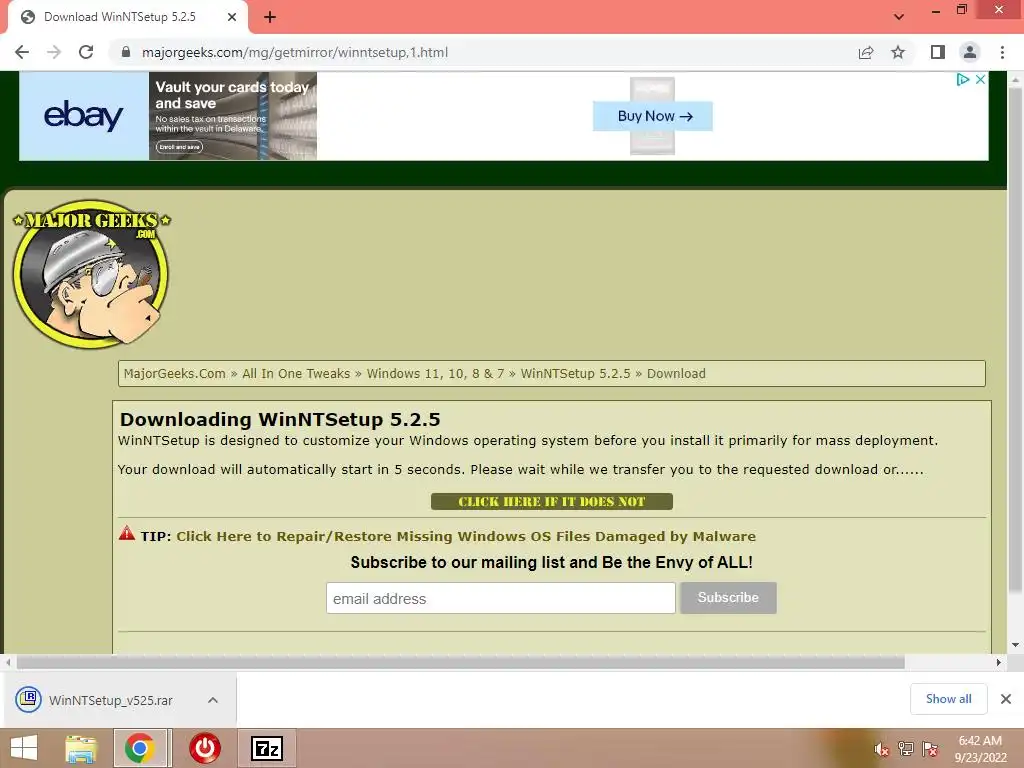Open Chrome three-dot menu
1024x768 pixels.
(1002, 52)
